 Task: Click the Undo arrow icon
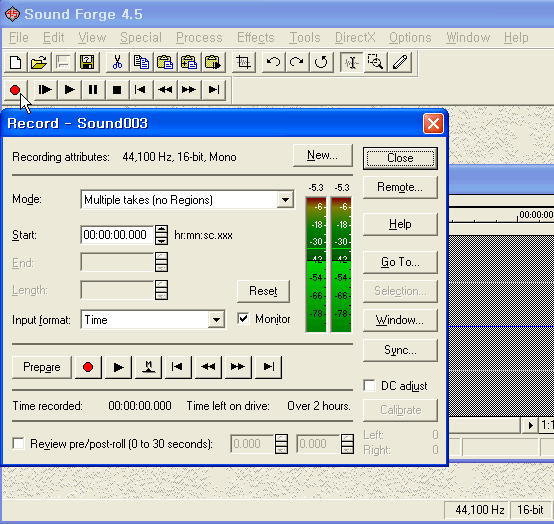point(273,63)
